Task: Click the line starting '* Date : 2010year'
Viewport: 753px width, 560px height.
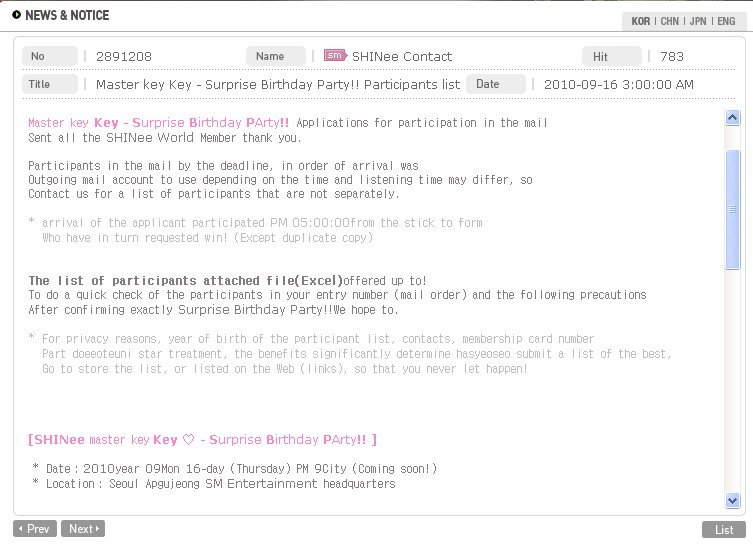Action: coord(235,468)
